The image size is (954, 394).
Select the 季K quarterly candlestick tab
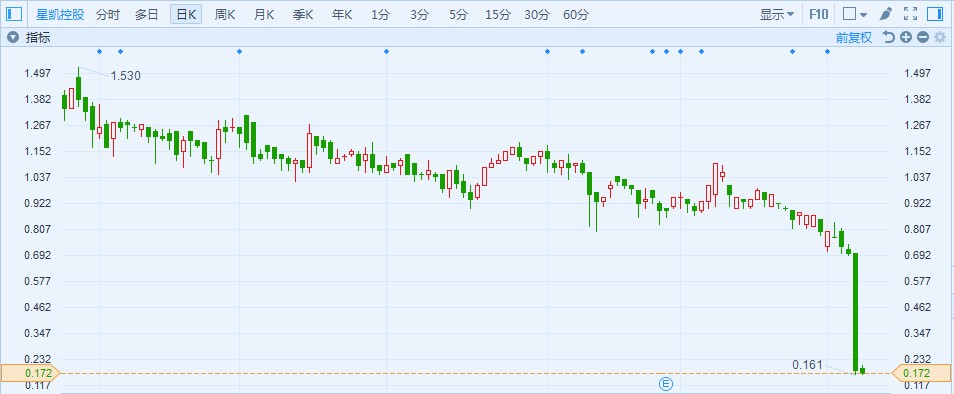(302, 15)
